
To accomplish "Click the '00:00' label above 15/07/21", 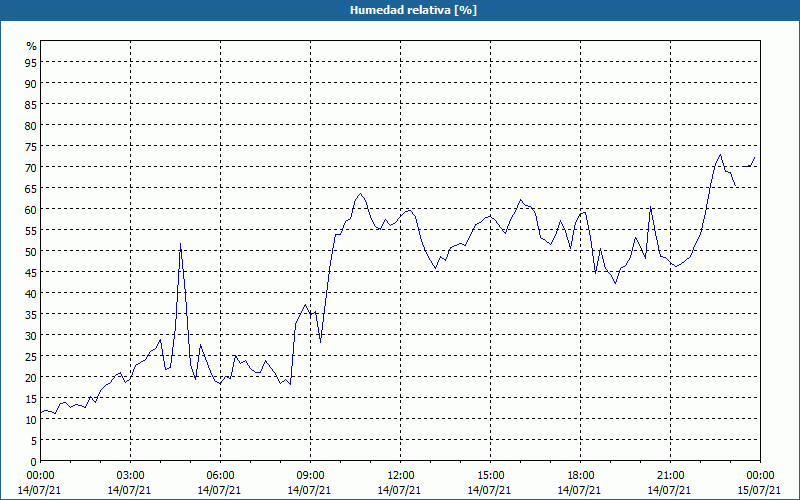I will point(760,476).
